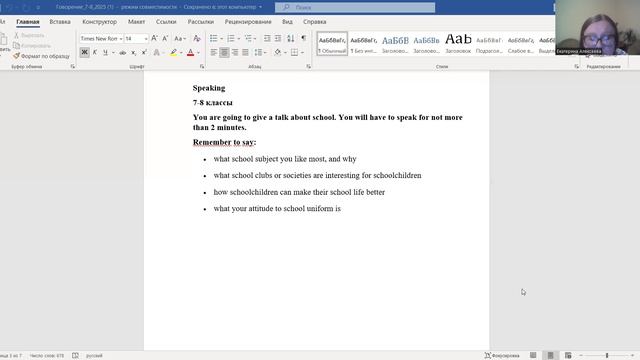Open the Рассылки tab
Image resolution: width=640 pixels, height=360 pixels.
point(201,22)
